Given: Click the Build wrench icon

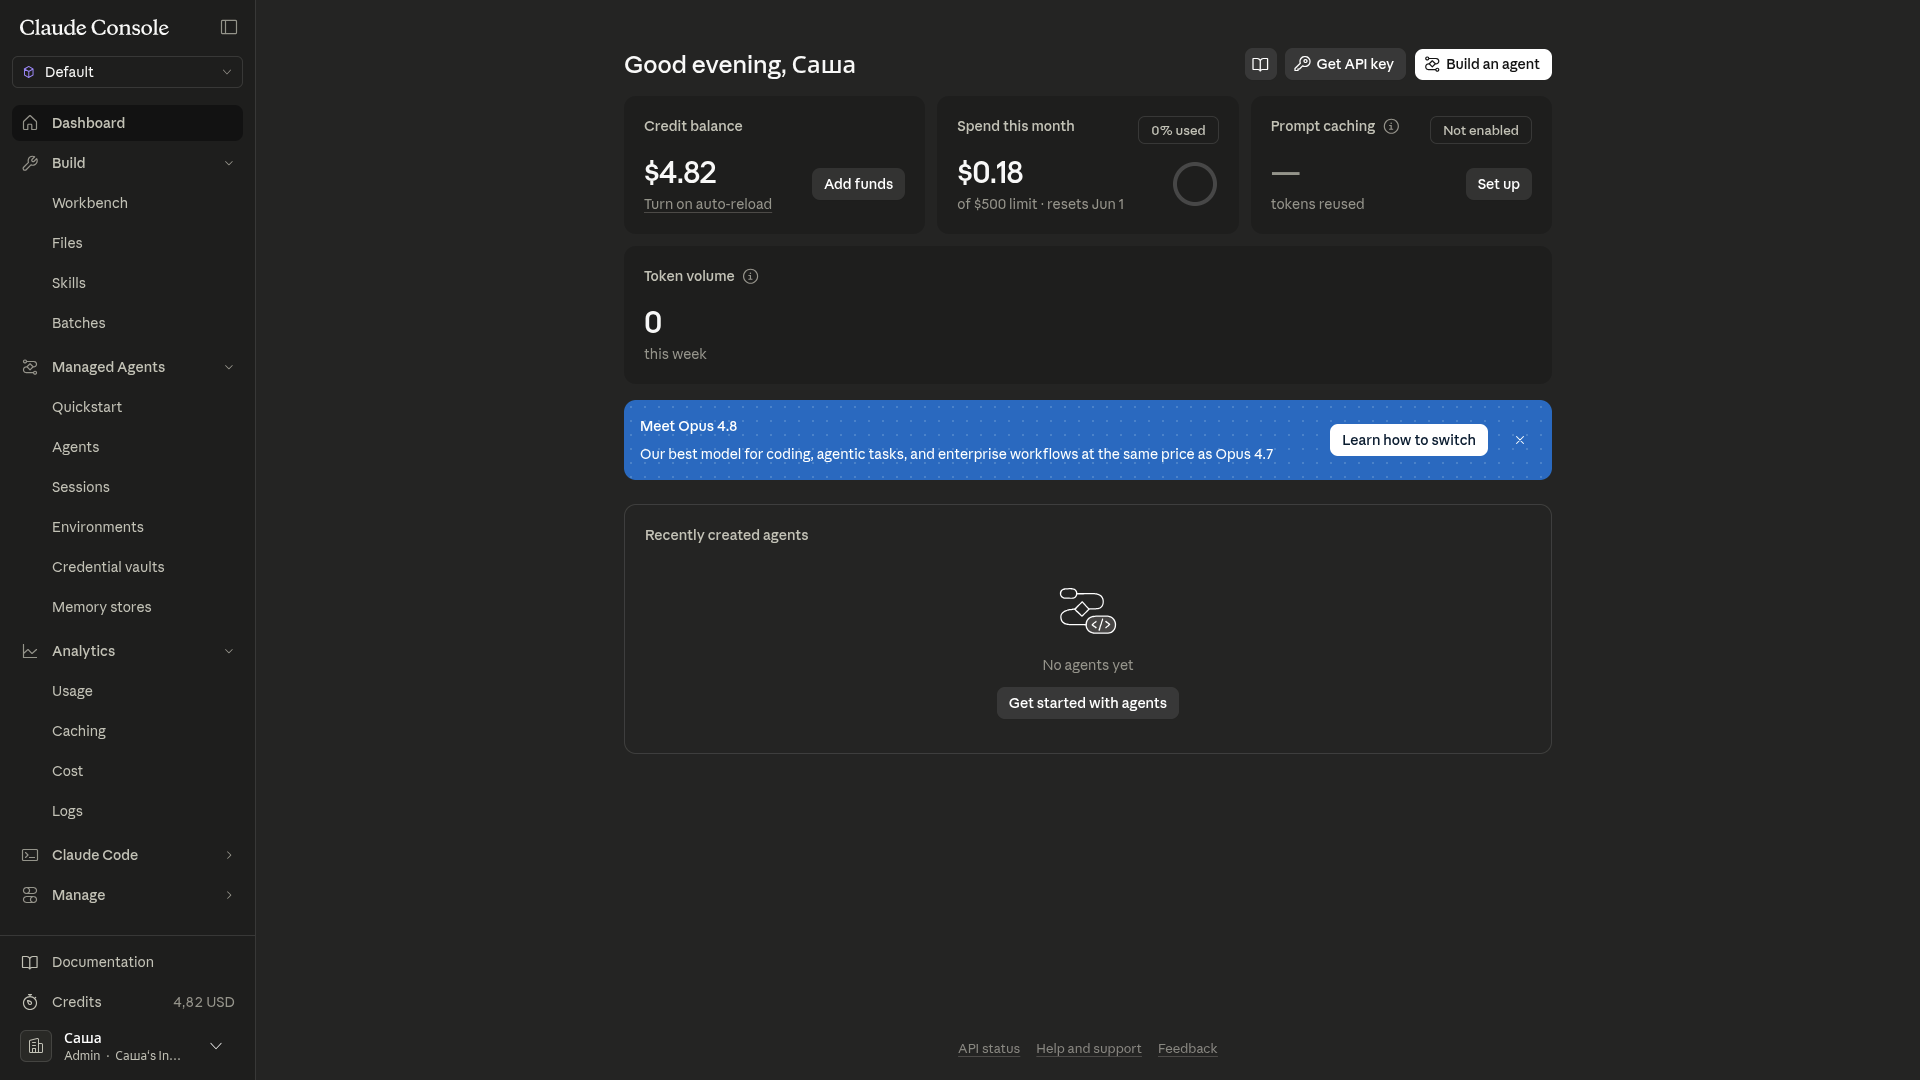Looking at the screenshot, I should pos(30,163).
